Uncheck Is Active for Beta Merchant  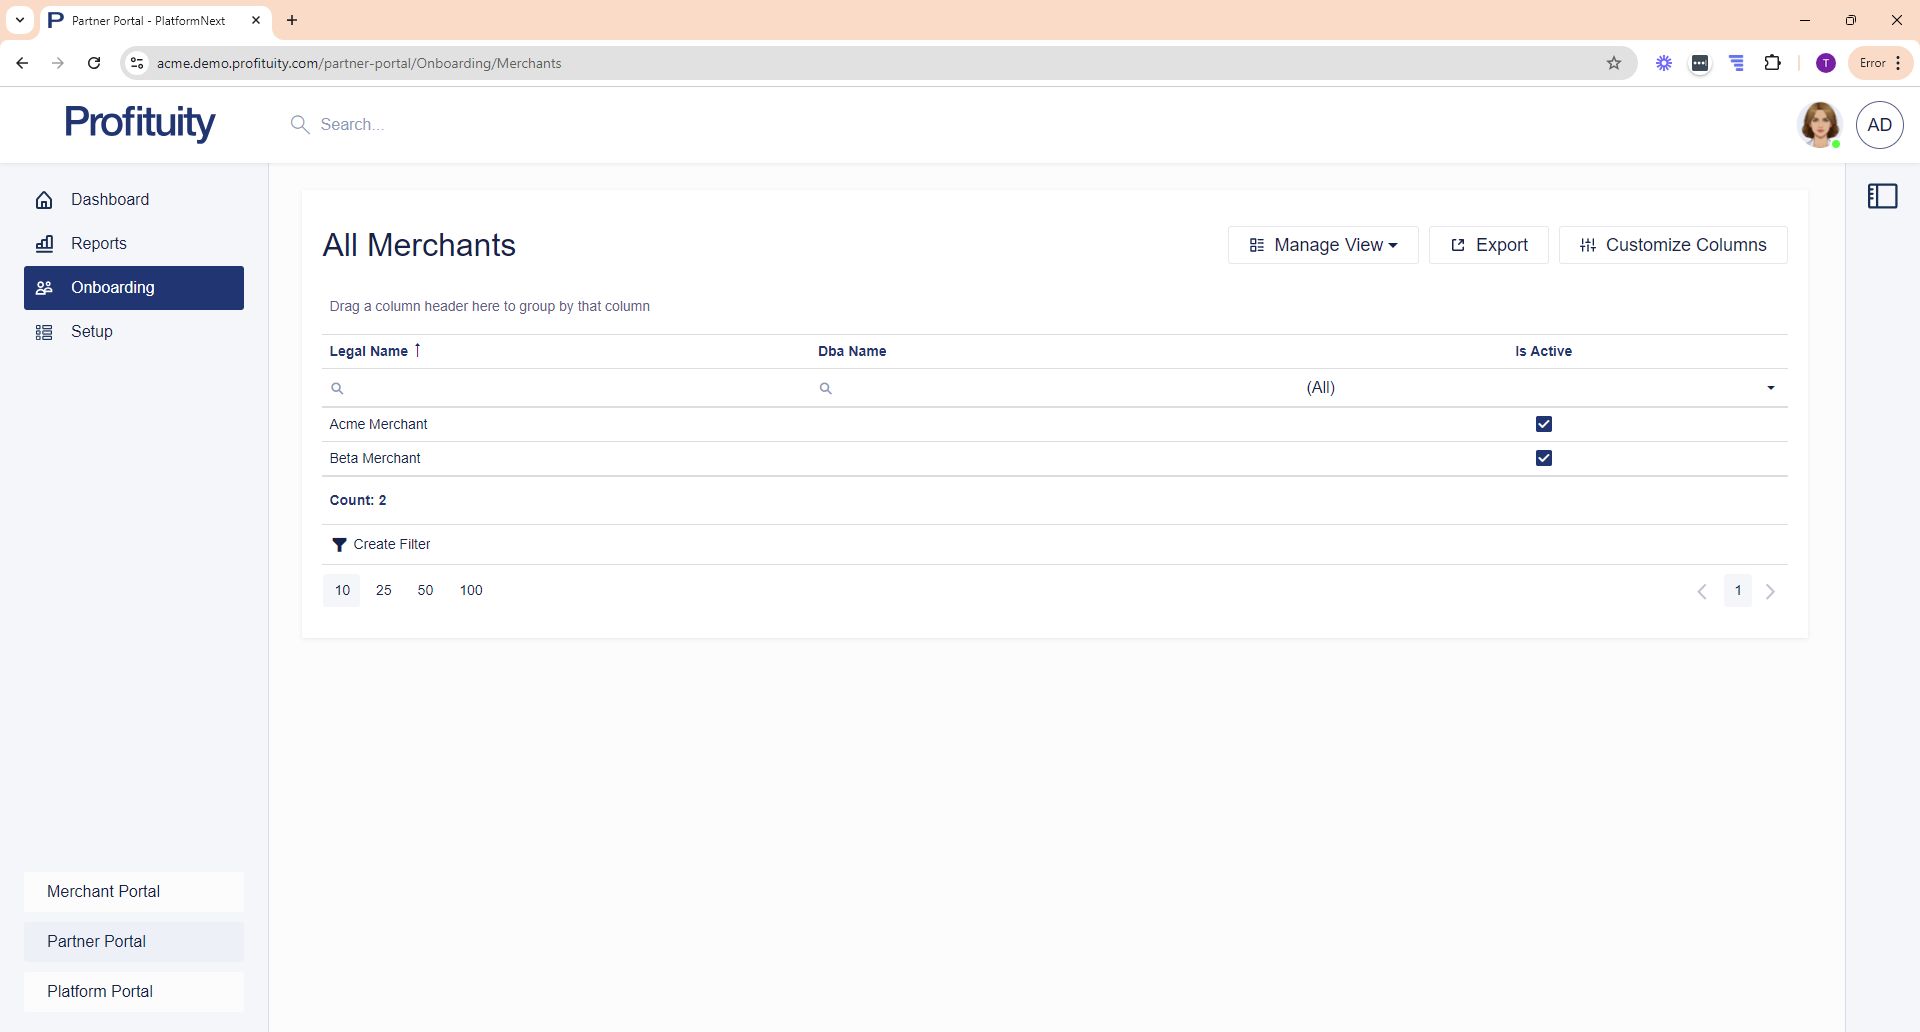[x=1543, y=458]
